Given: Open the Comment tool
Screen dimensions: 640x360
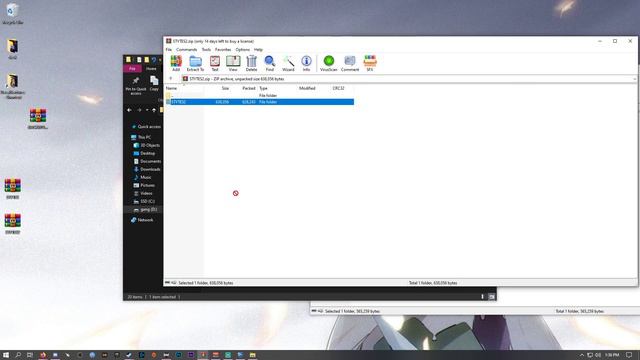Looking at the screenshot, I should coord(350,63).
